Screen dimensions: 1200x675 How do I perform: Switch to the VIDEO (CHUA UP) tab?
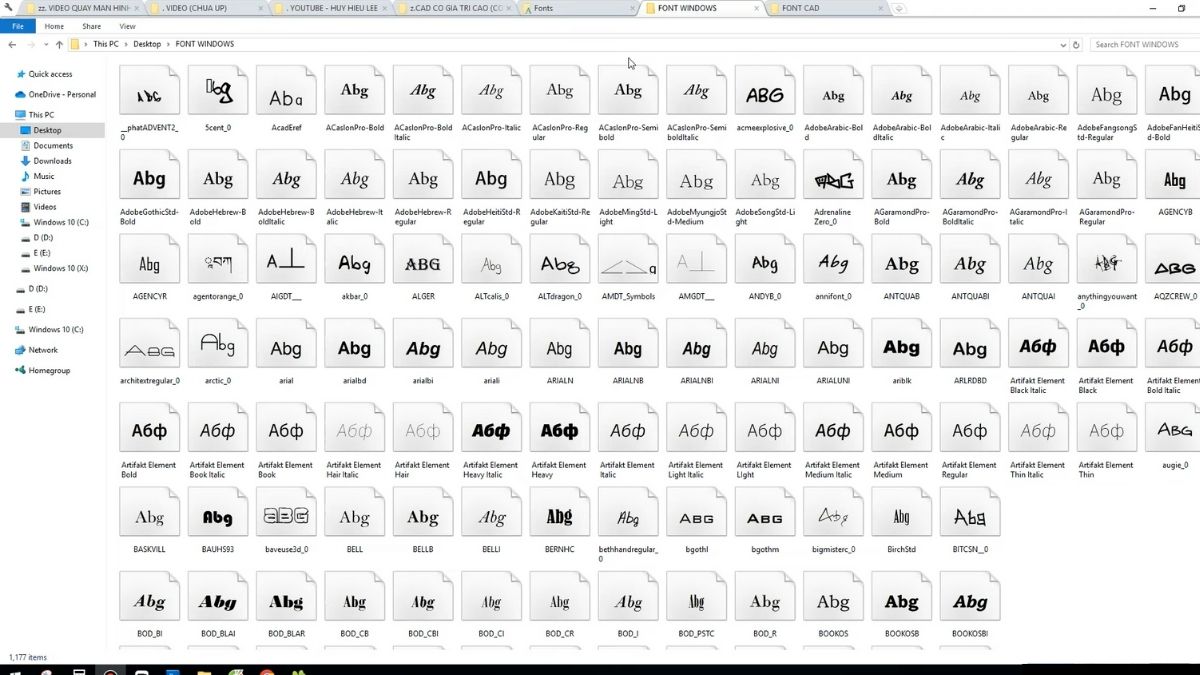[x=205, y=8]
